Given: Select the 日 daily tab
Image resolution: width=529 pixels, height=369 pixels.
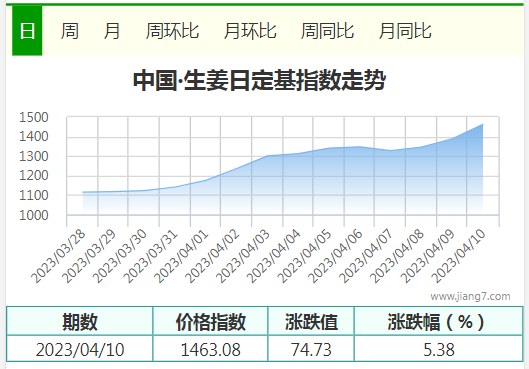Looking at the screenshot, I should pyautogui.click(x=27, y=31).
